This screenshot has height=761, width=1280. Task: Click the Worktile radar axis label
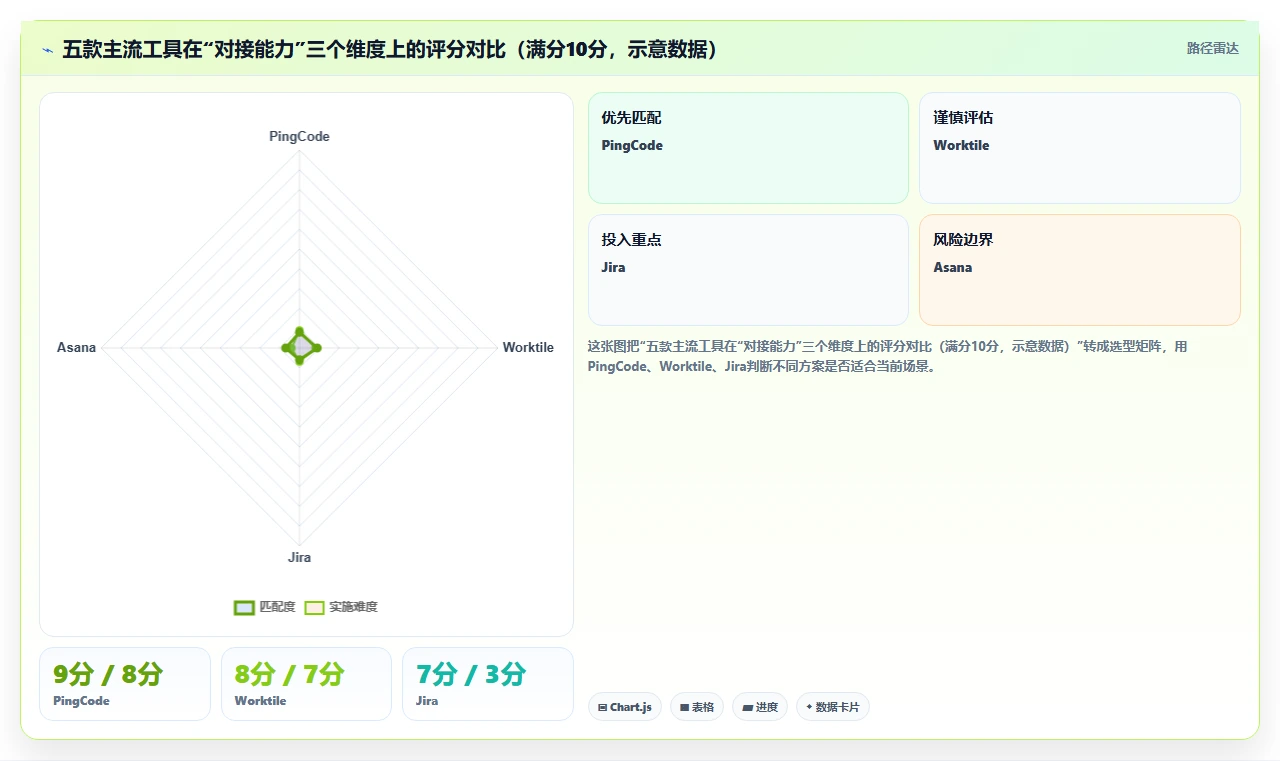click(528, 348)
